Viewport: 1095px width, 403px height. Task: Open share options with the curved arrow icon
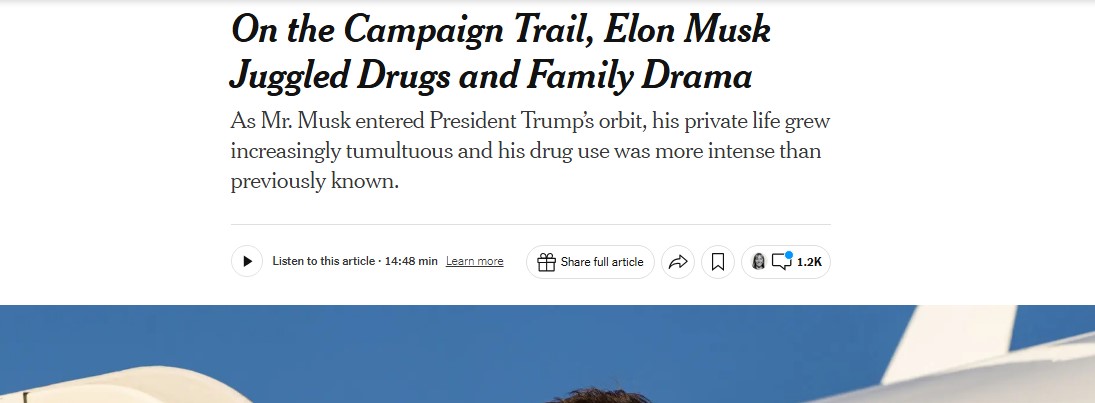coord(678,262)
